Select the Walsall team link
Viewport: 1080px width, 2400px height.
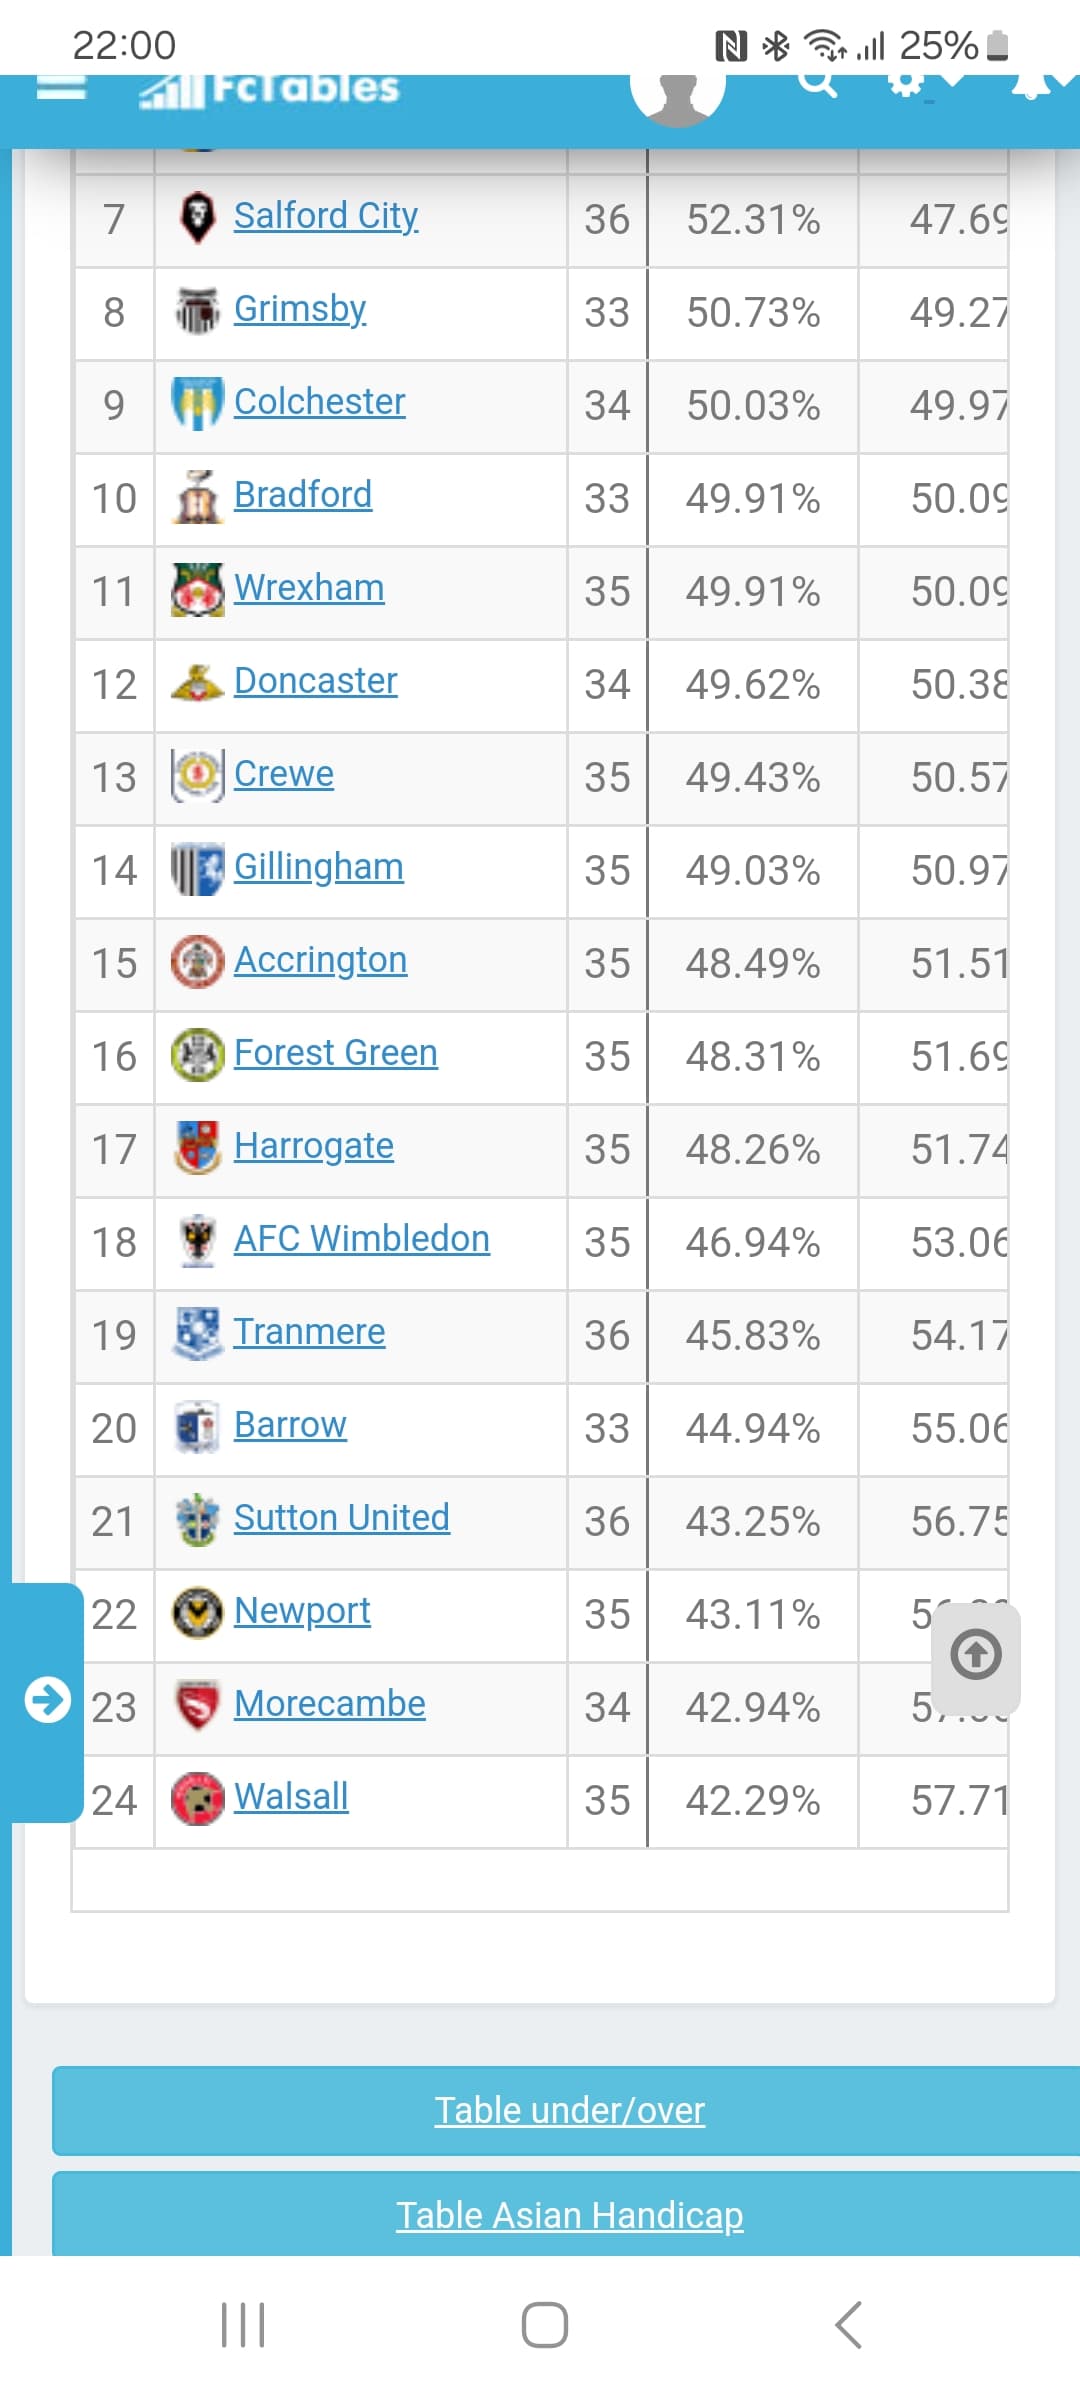[x=291, y=1797]
